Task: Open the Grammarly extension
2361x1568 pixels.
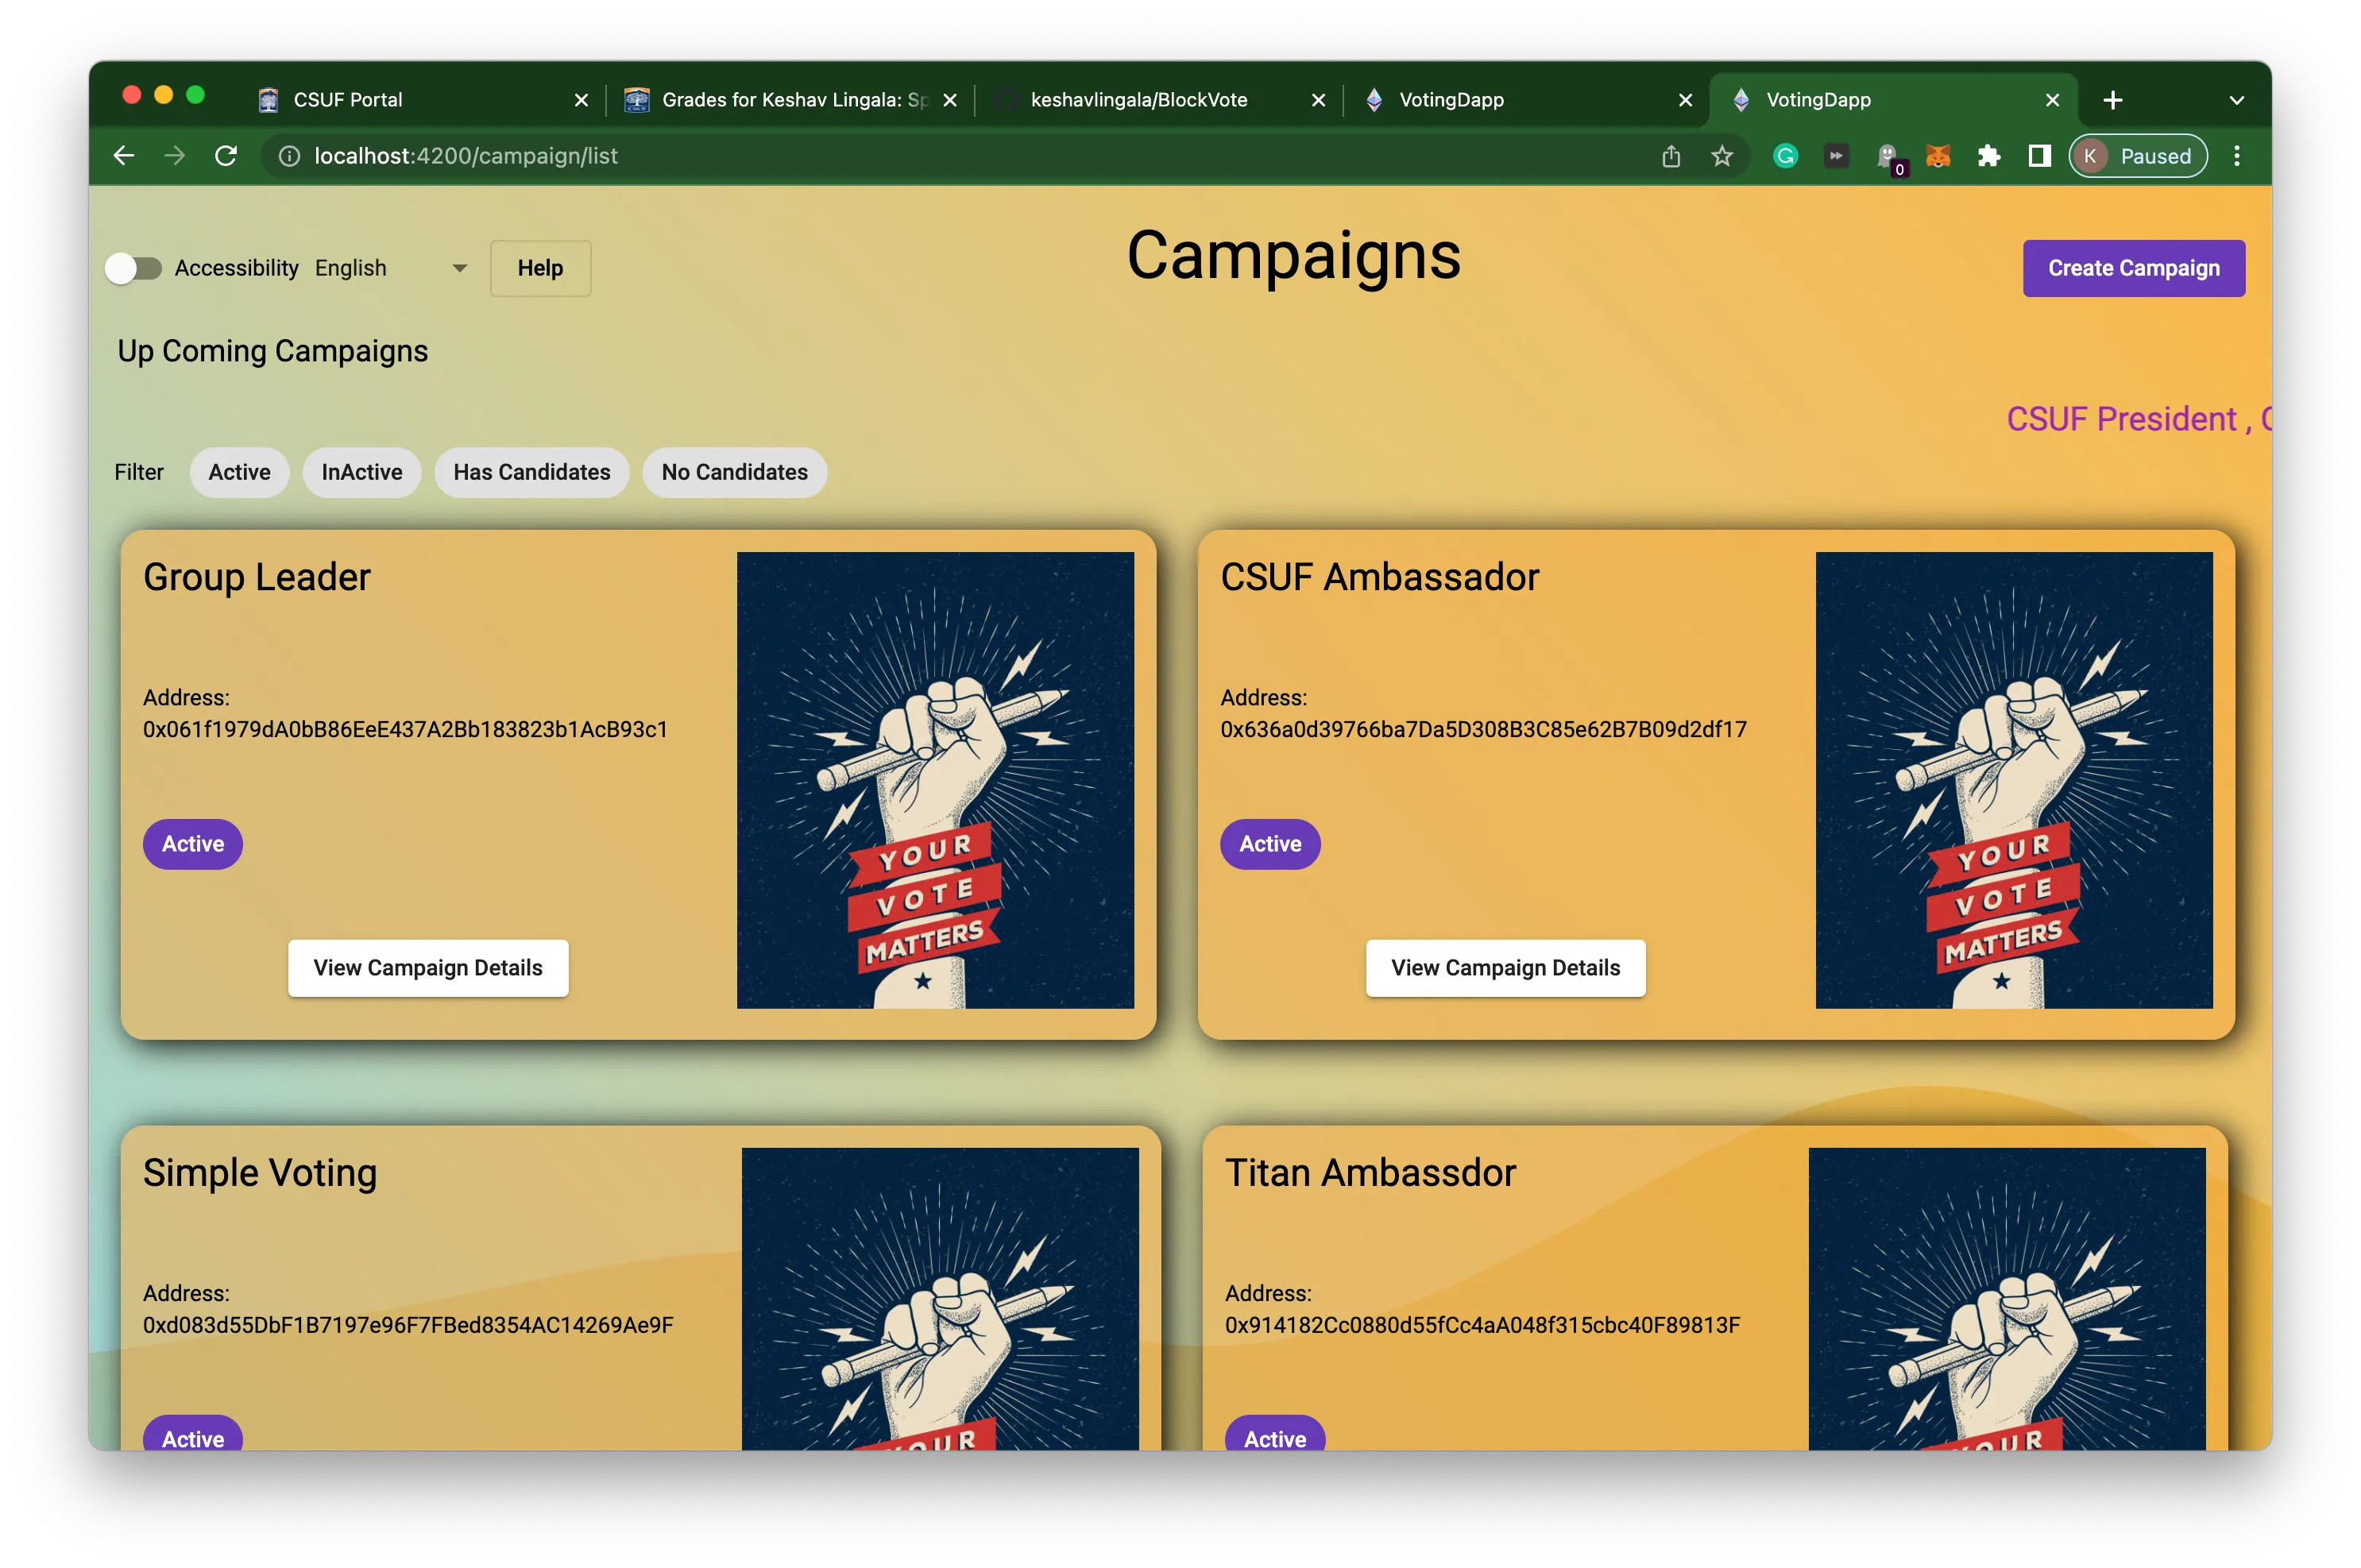Action: [1785, 156]
